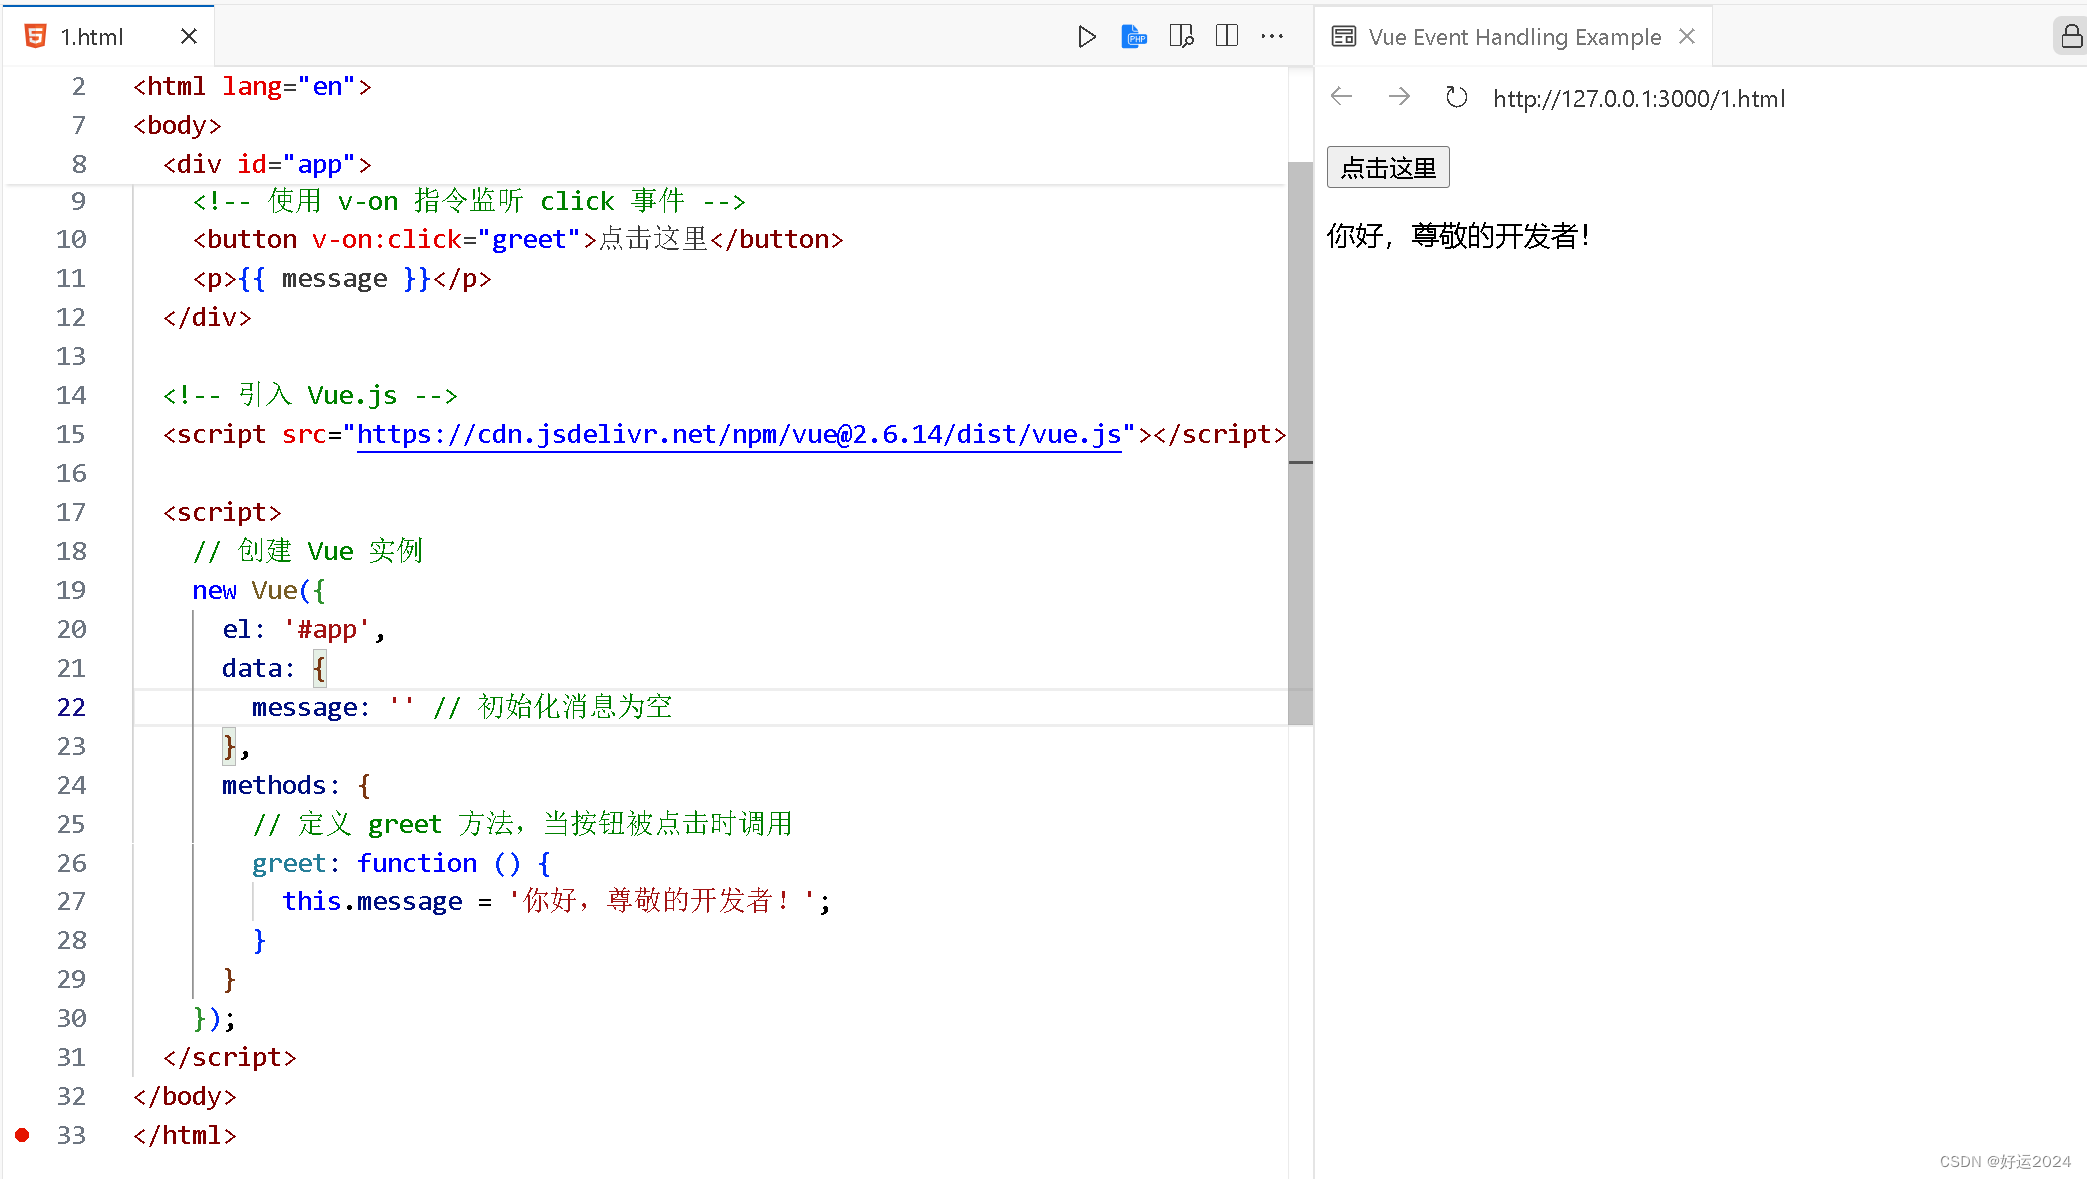Click the closing </body> tag line
The height and width of the screenshot is (1179, 2087).
pyautogui.click(x=185, y=1096)
